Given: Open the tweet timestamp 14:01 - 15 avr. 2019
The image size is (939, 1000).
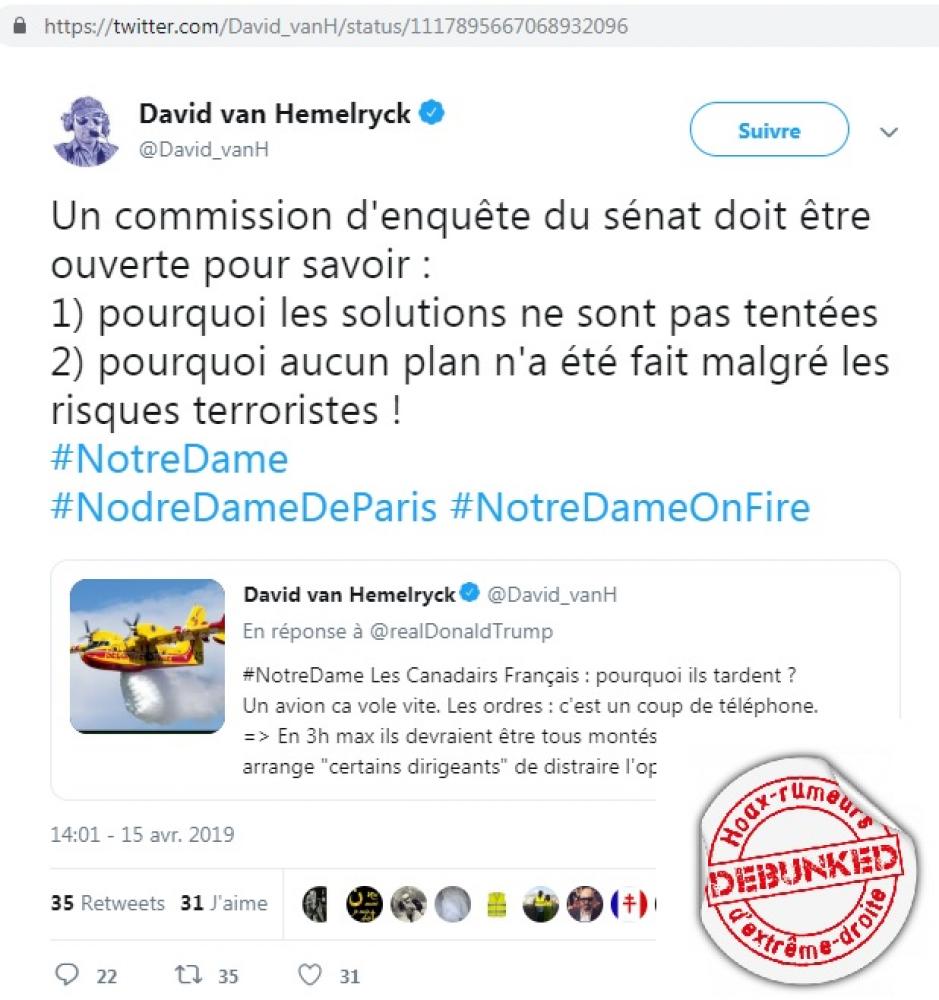Looking at the screenshot, I should click(x=142, y=834).
